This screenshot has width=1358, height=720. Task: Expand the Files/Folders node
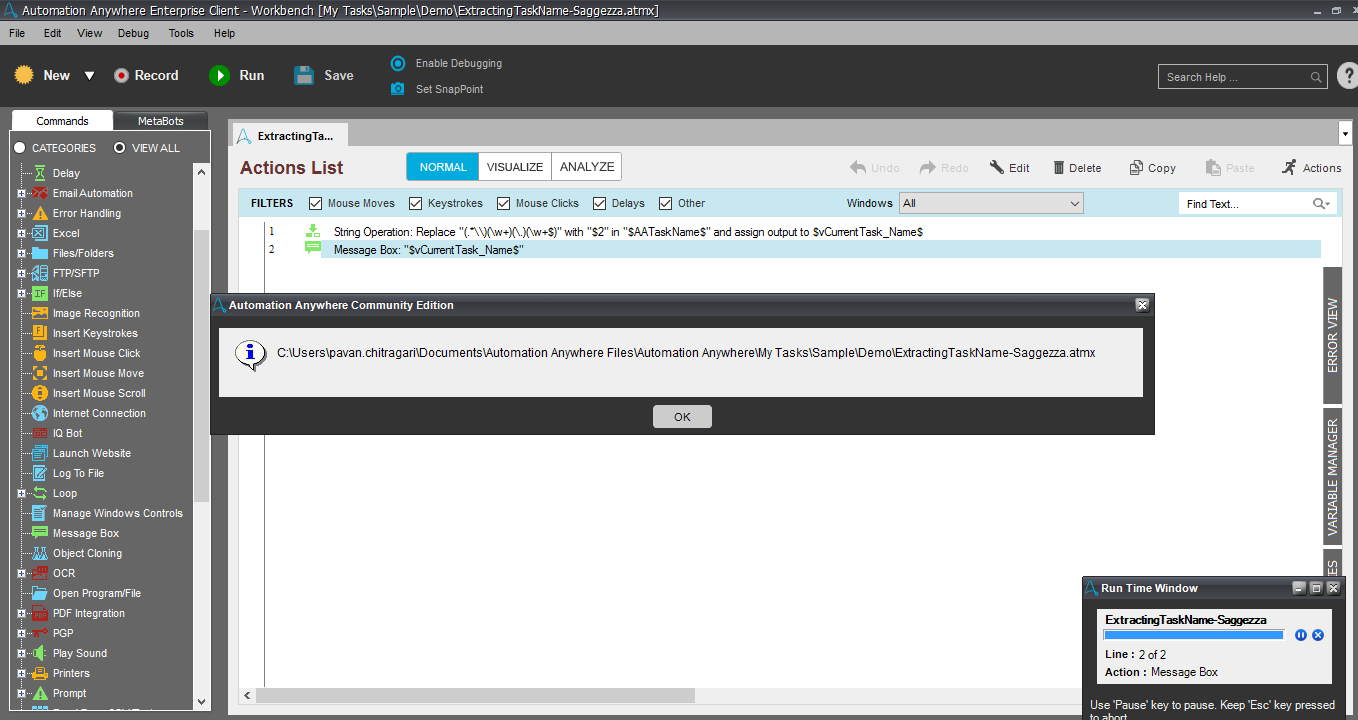(21, 253)
